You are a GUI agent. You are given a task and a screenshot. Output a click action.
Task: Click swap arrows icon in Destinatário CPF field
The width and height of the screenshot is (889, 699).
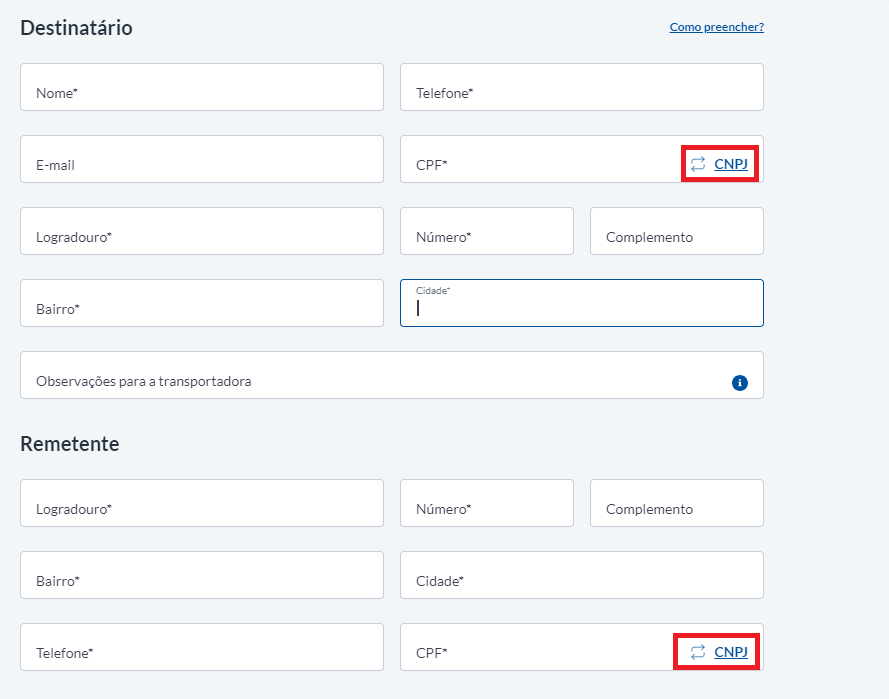(x=698, y=164)
